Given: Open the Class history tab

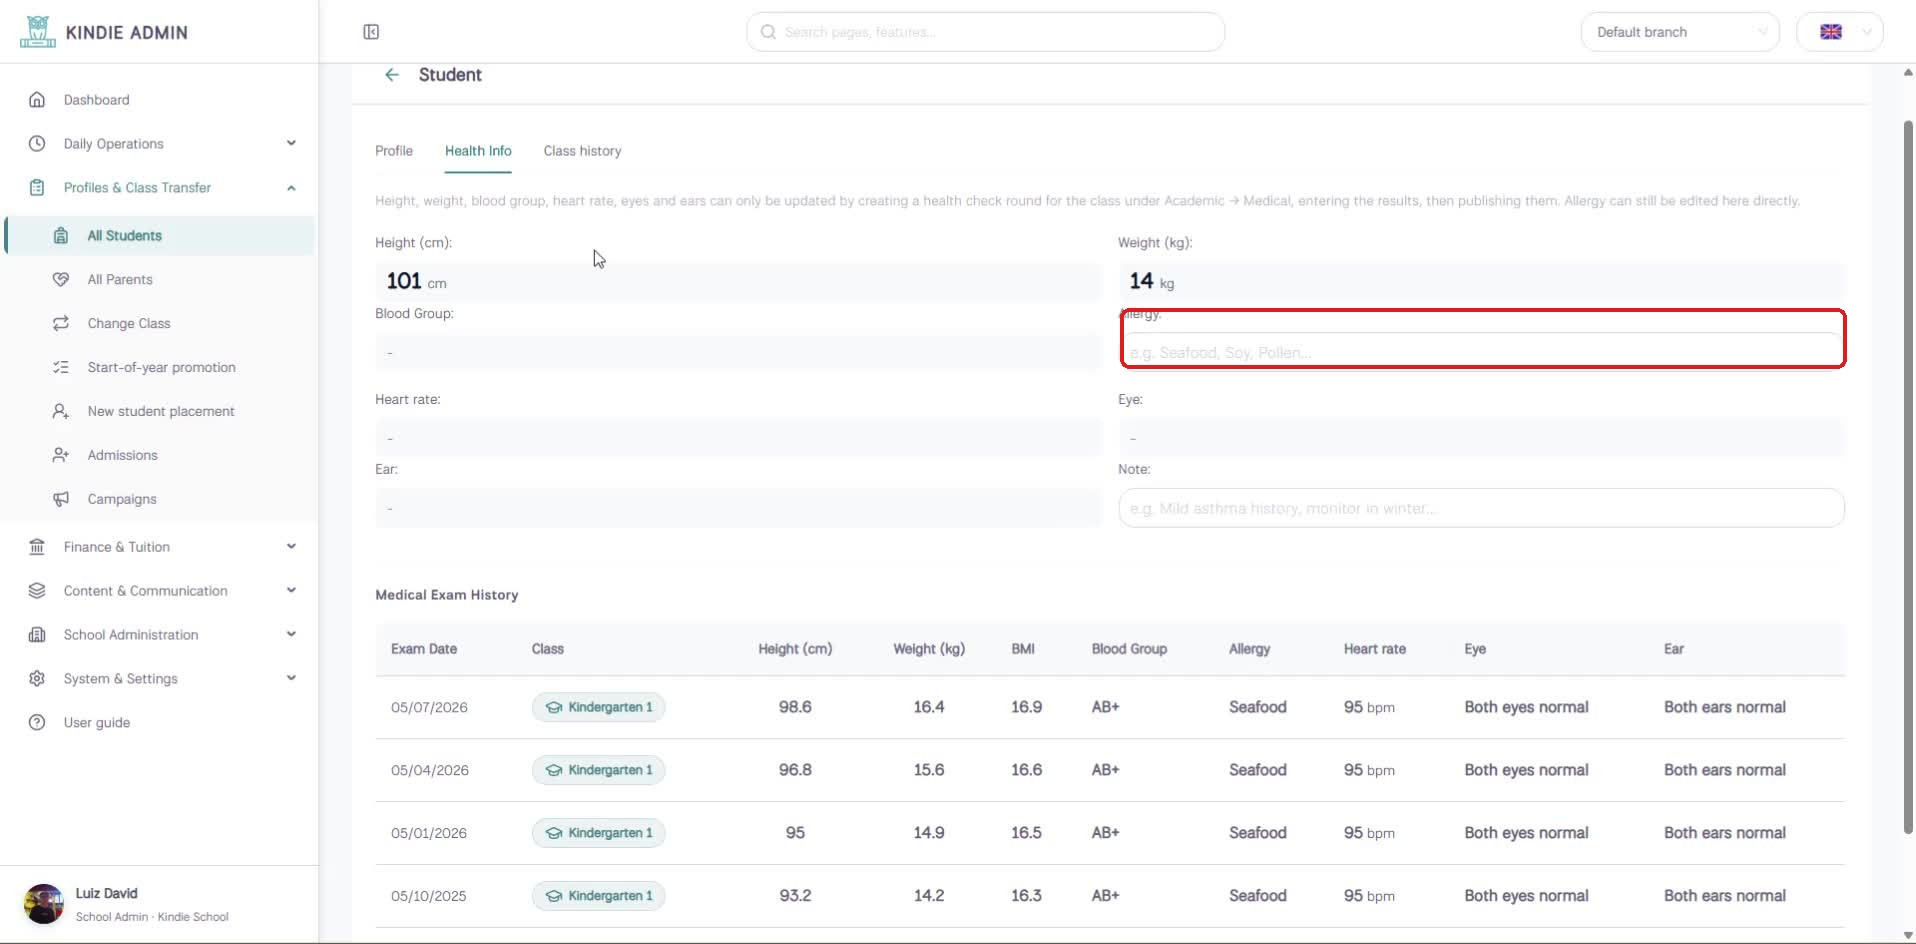Looking at the screenshot, I should (x=582, y=151).
